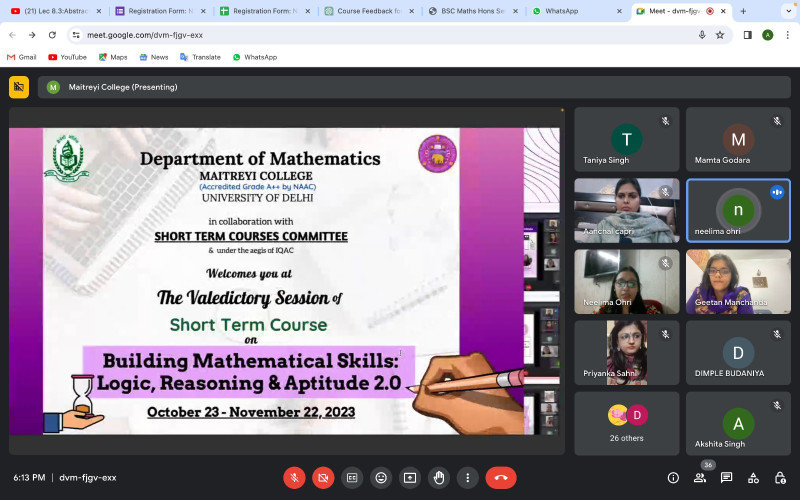Select the speaking neelima ohri tile
The image size is (800, 500).
pyautogui.click(x=738, y=210)
